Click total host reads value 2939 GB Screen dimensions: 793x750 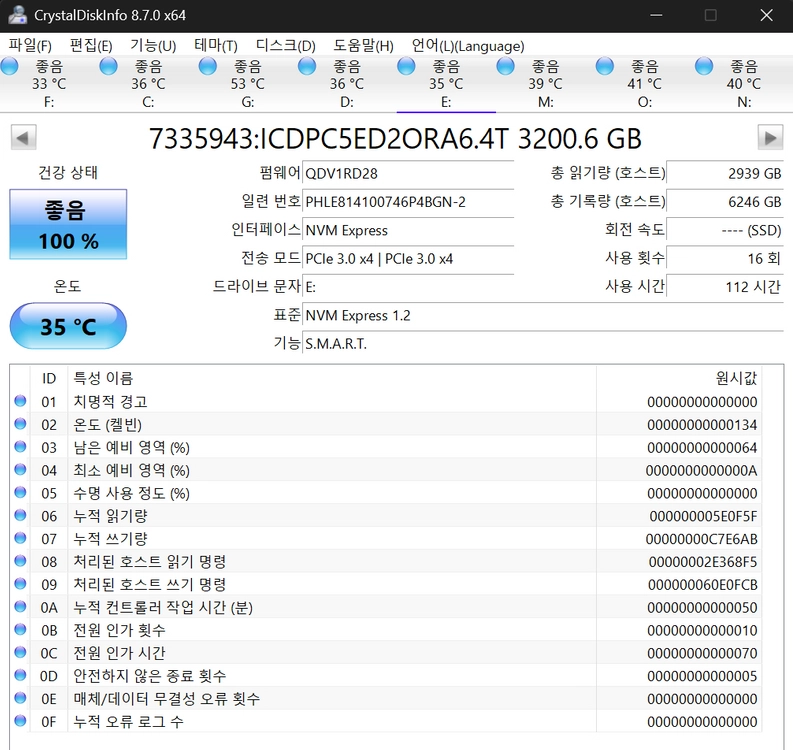tap(725, 173)
